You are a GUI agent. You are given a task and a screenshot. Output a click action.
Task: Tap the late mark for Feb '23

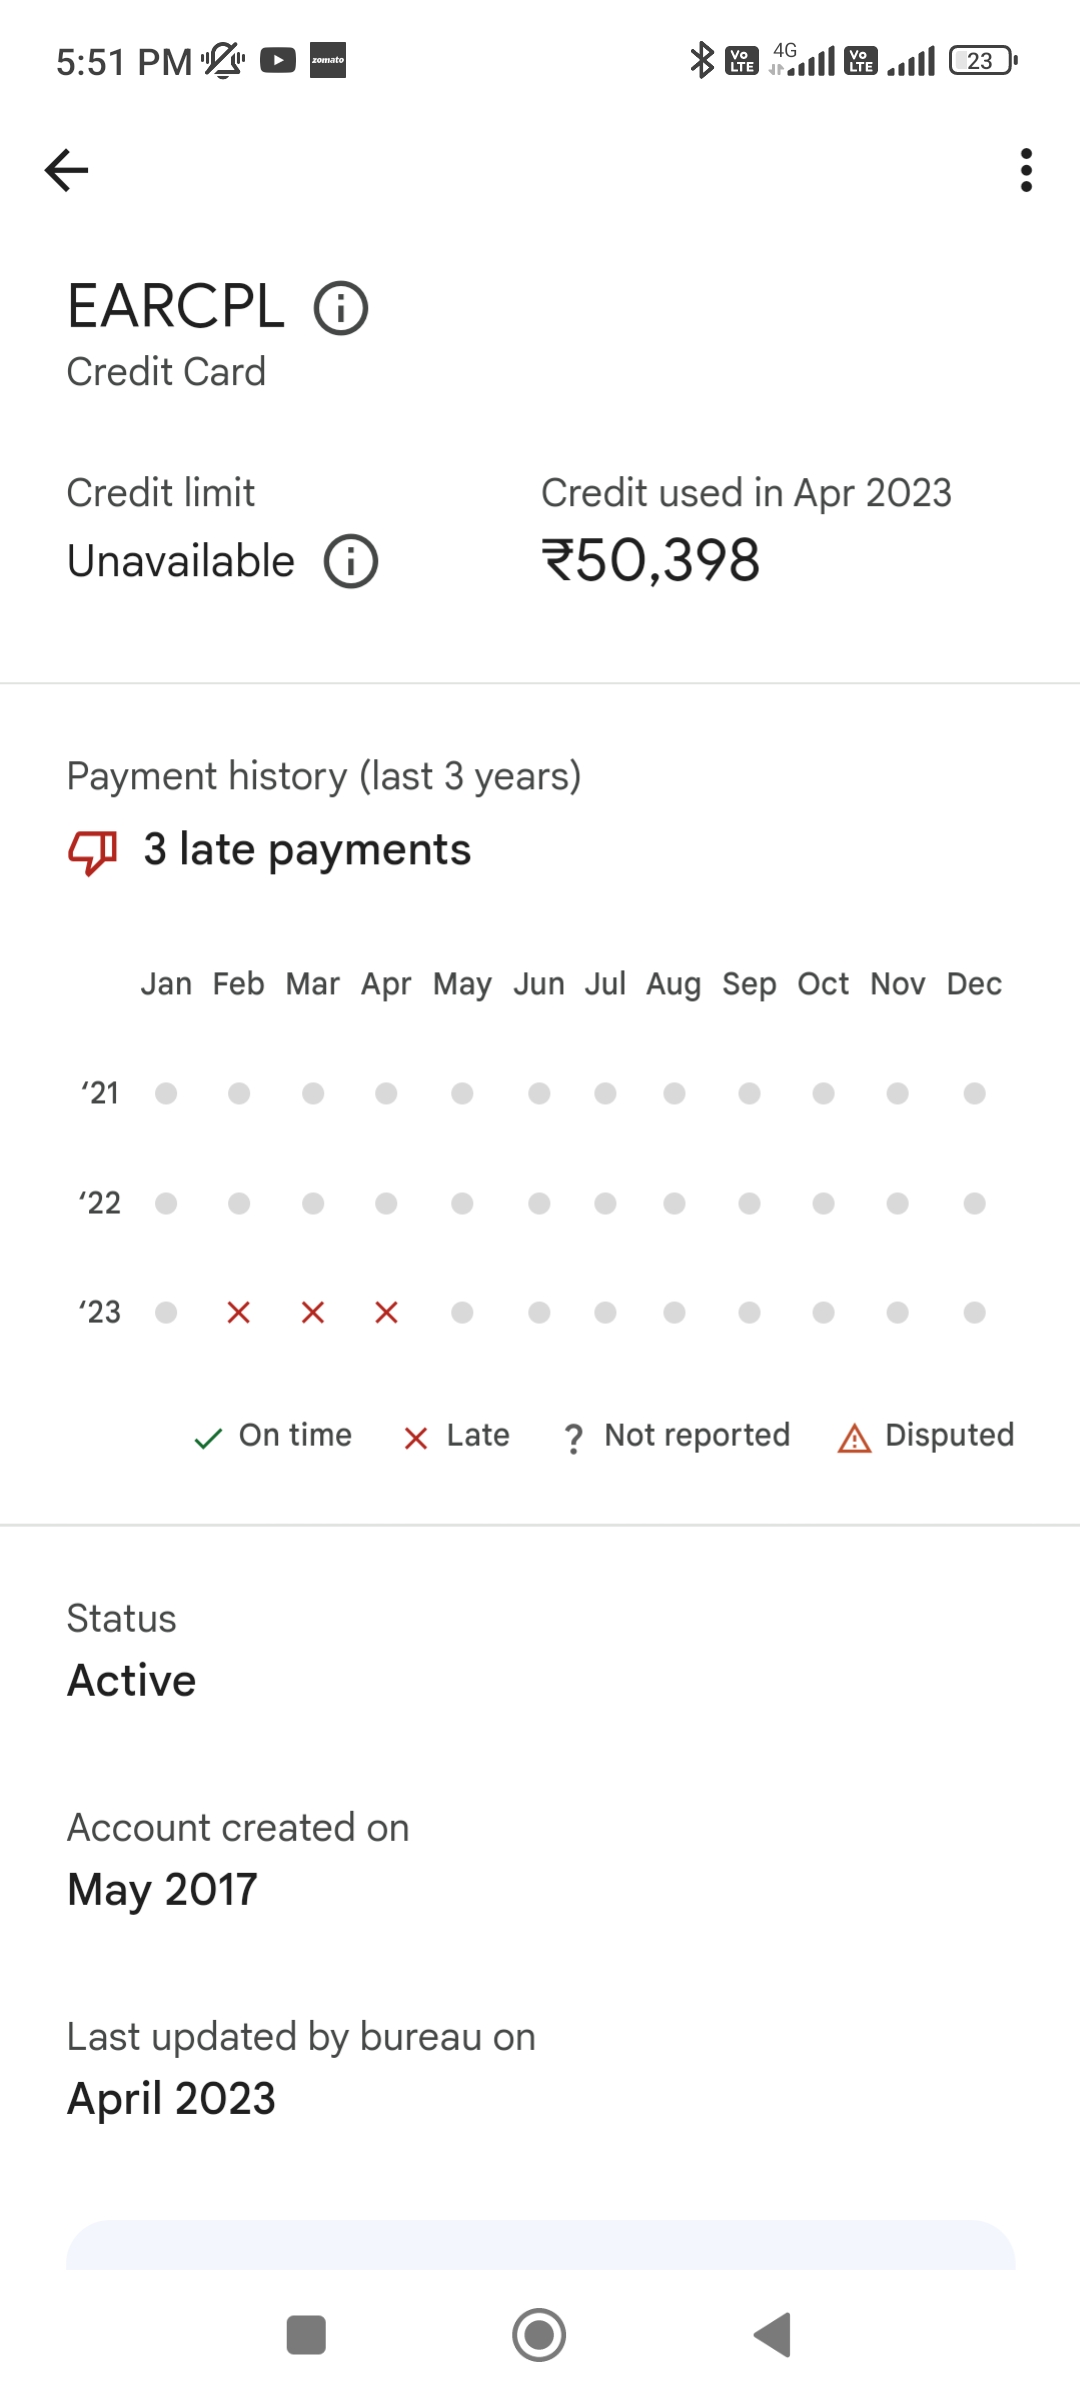tap(238, 1312)
